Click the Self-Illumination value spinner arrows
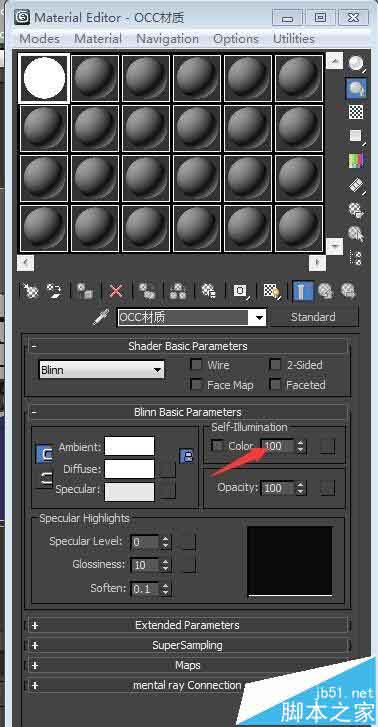Screen dimensions: 378x727 tap(301, 446)
